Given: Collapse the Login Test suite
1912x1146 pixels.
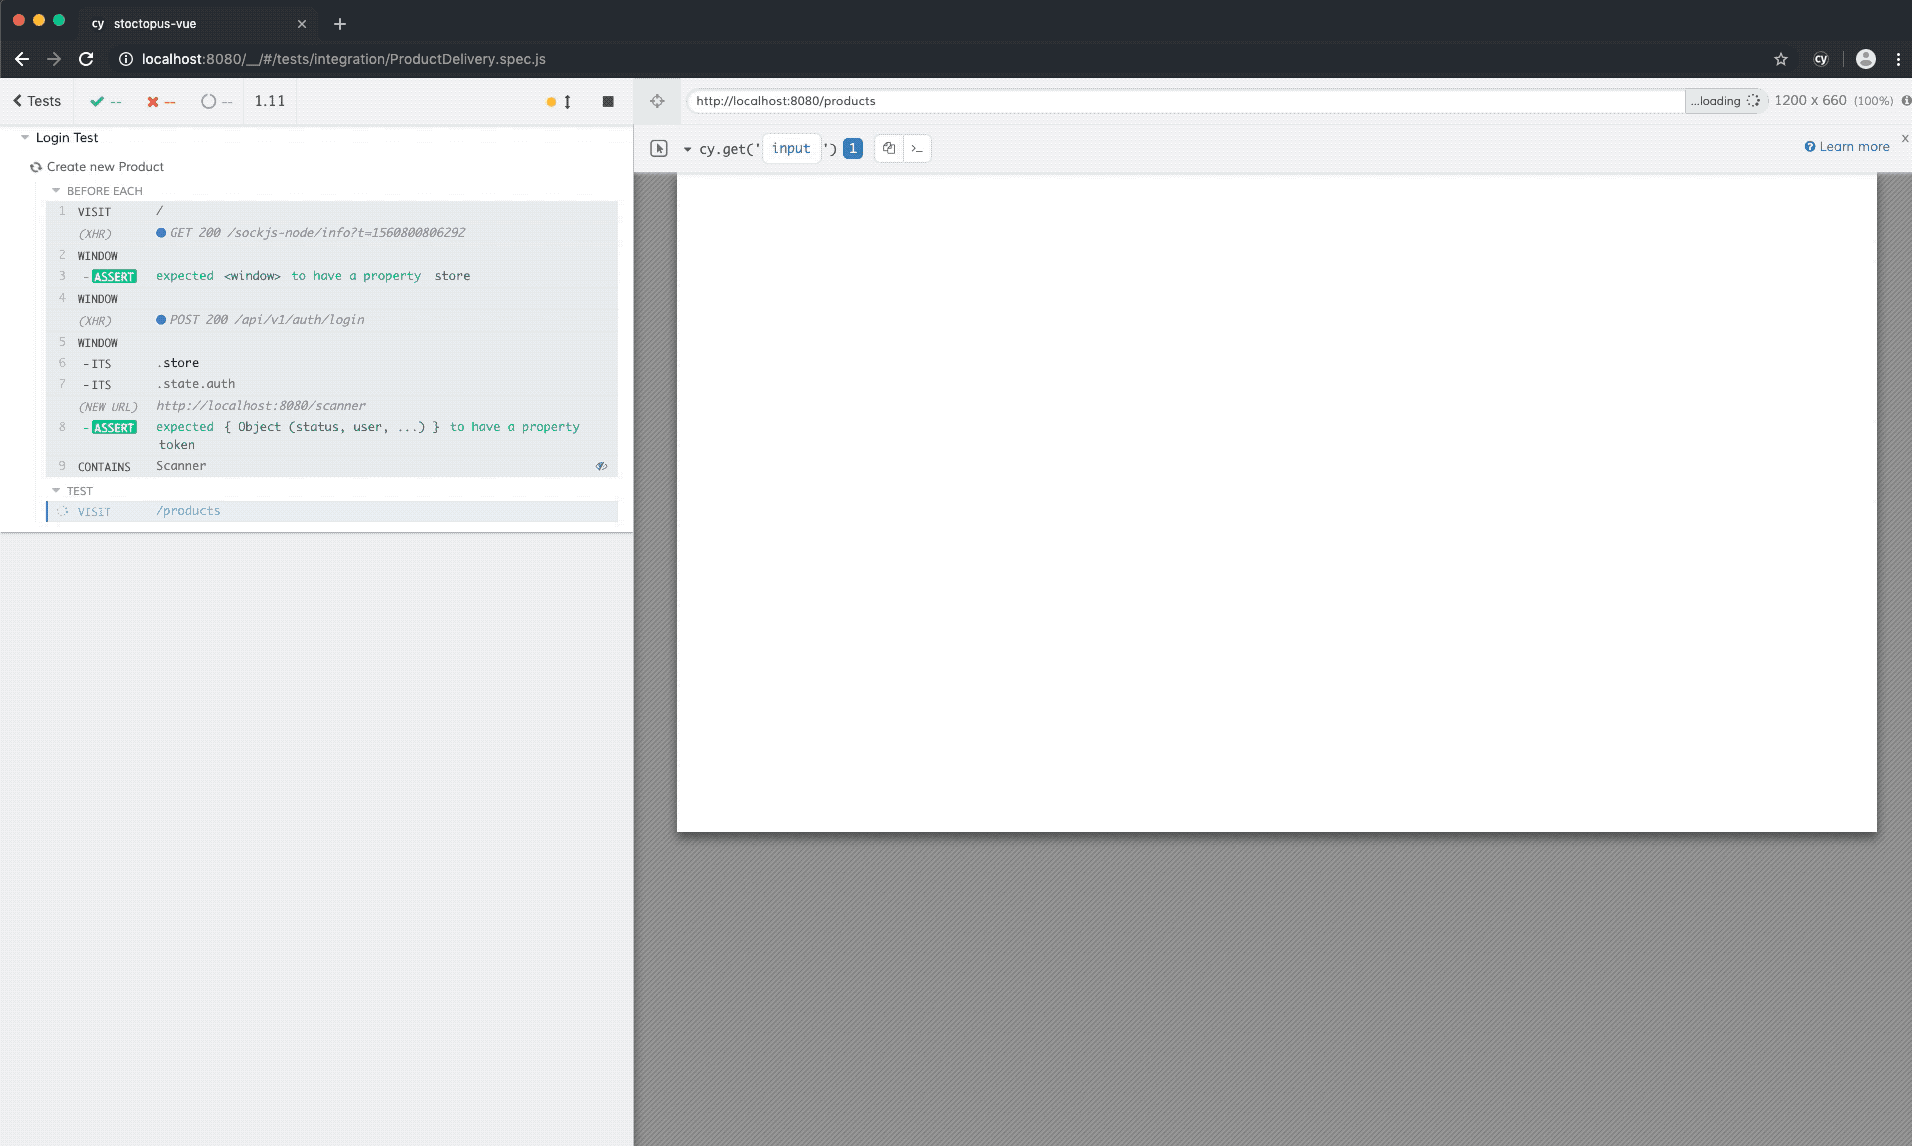Looking at the screenshot, I should pyautogui.click(x=25, y=138).
